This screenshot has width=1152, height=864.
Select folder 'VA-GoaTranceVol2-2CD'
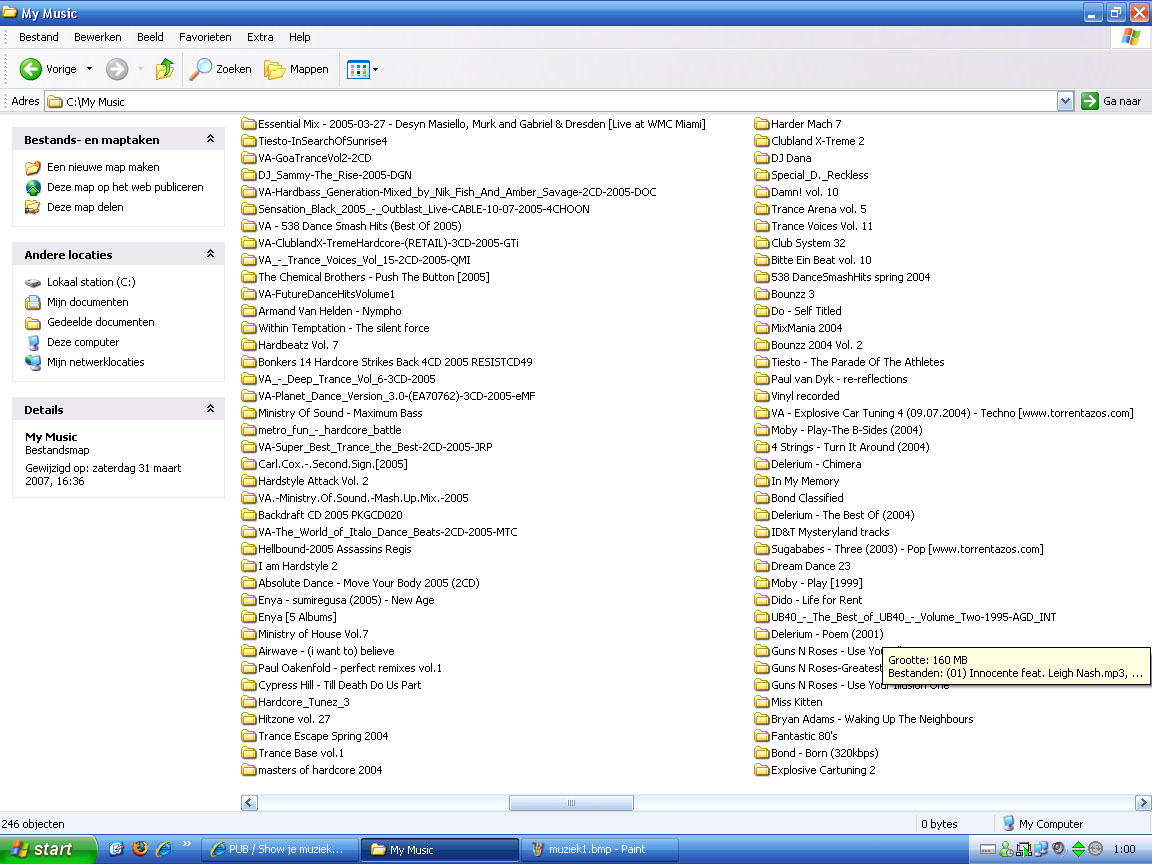306,158
